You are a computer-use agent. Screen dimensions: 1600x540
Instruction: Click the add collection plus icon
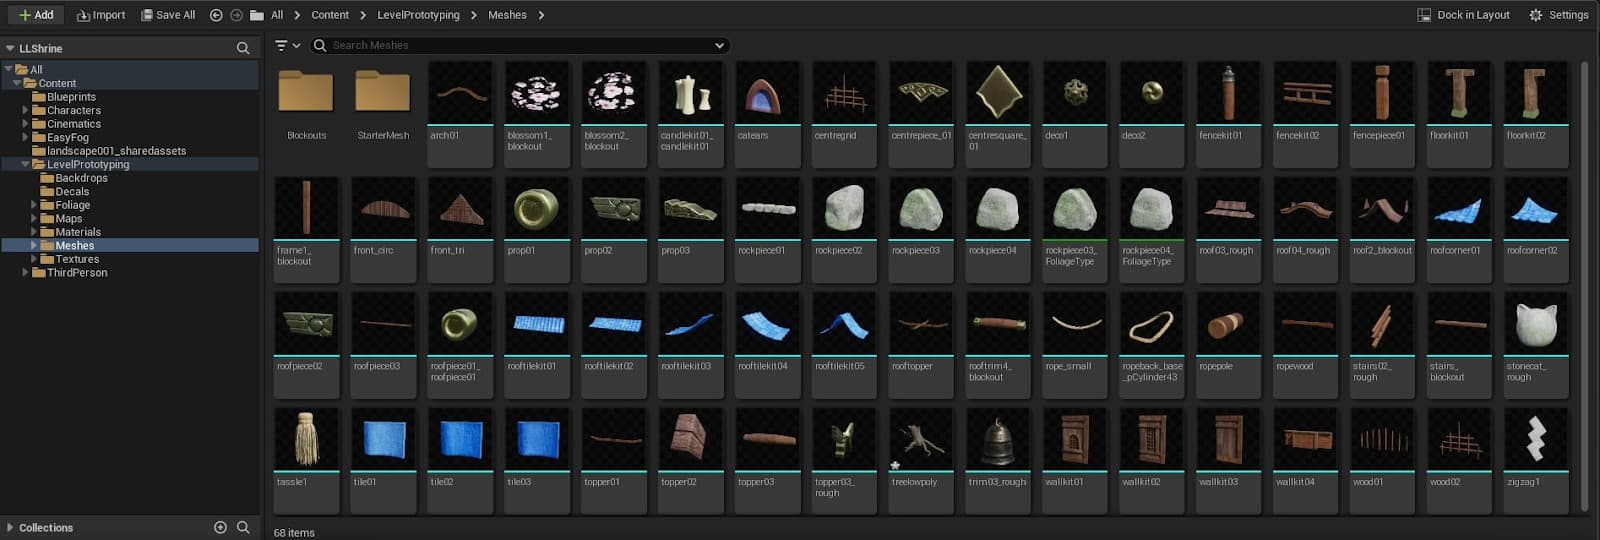(220, 527)
